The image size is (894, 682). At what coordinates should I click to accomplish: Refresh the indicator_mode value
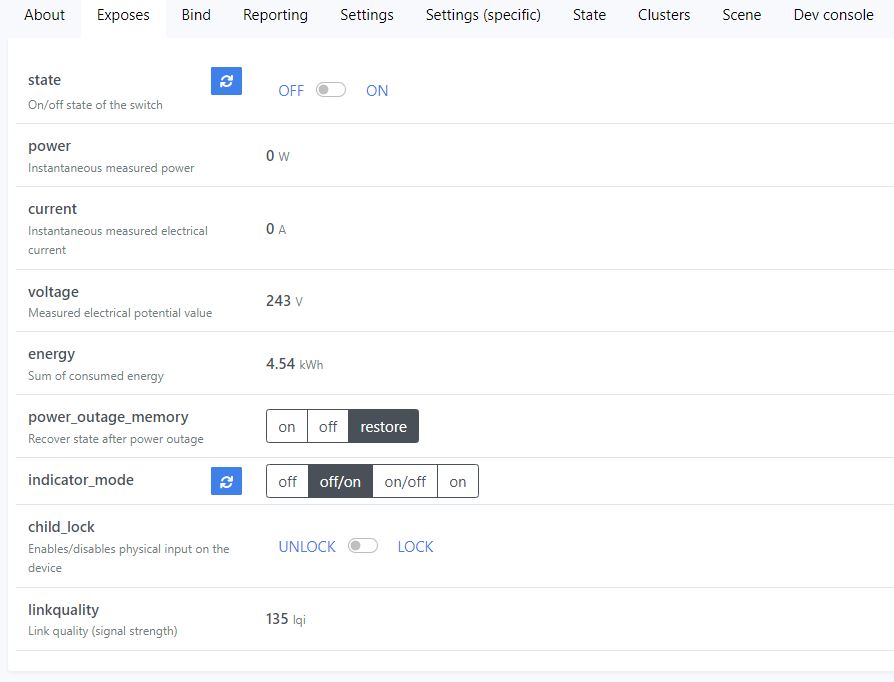[x=226, y=481]
